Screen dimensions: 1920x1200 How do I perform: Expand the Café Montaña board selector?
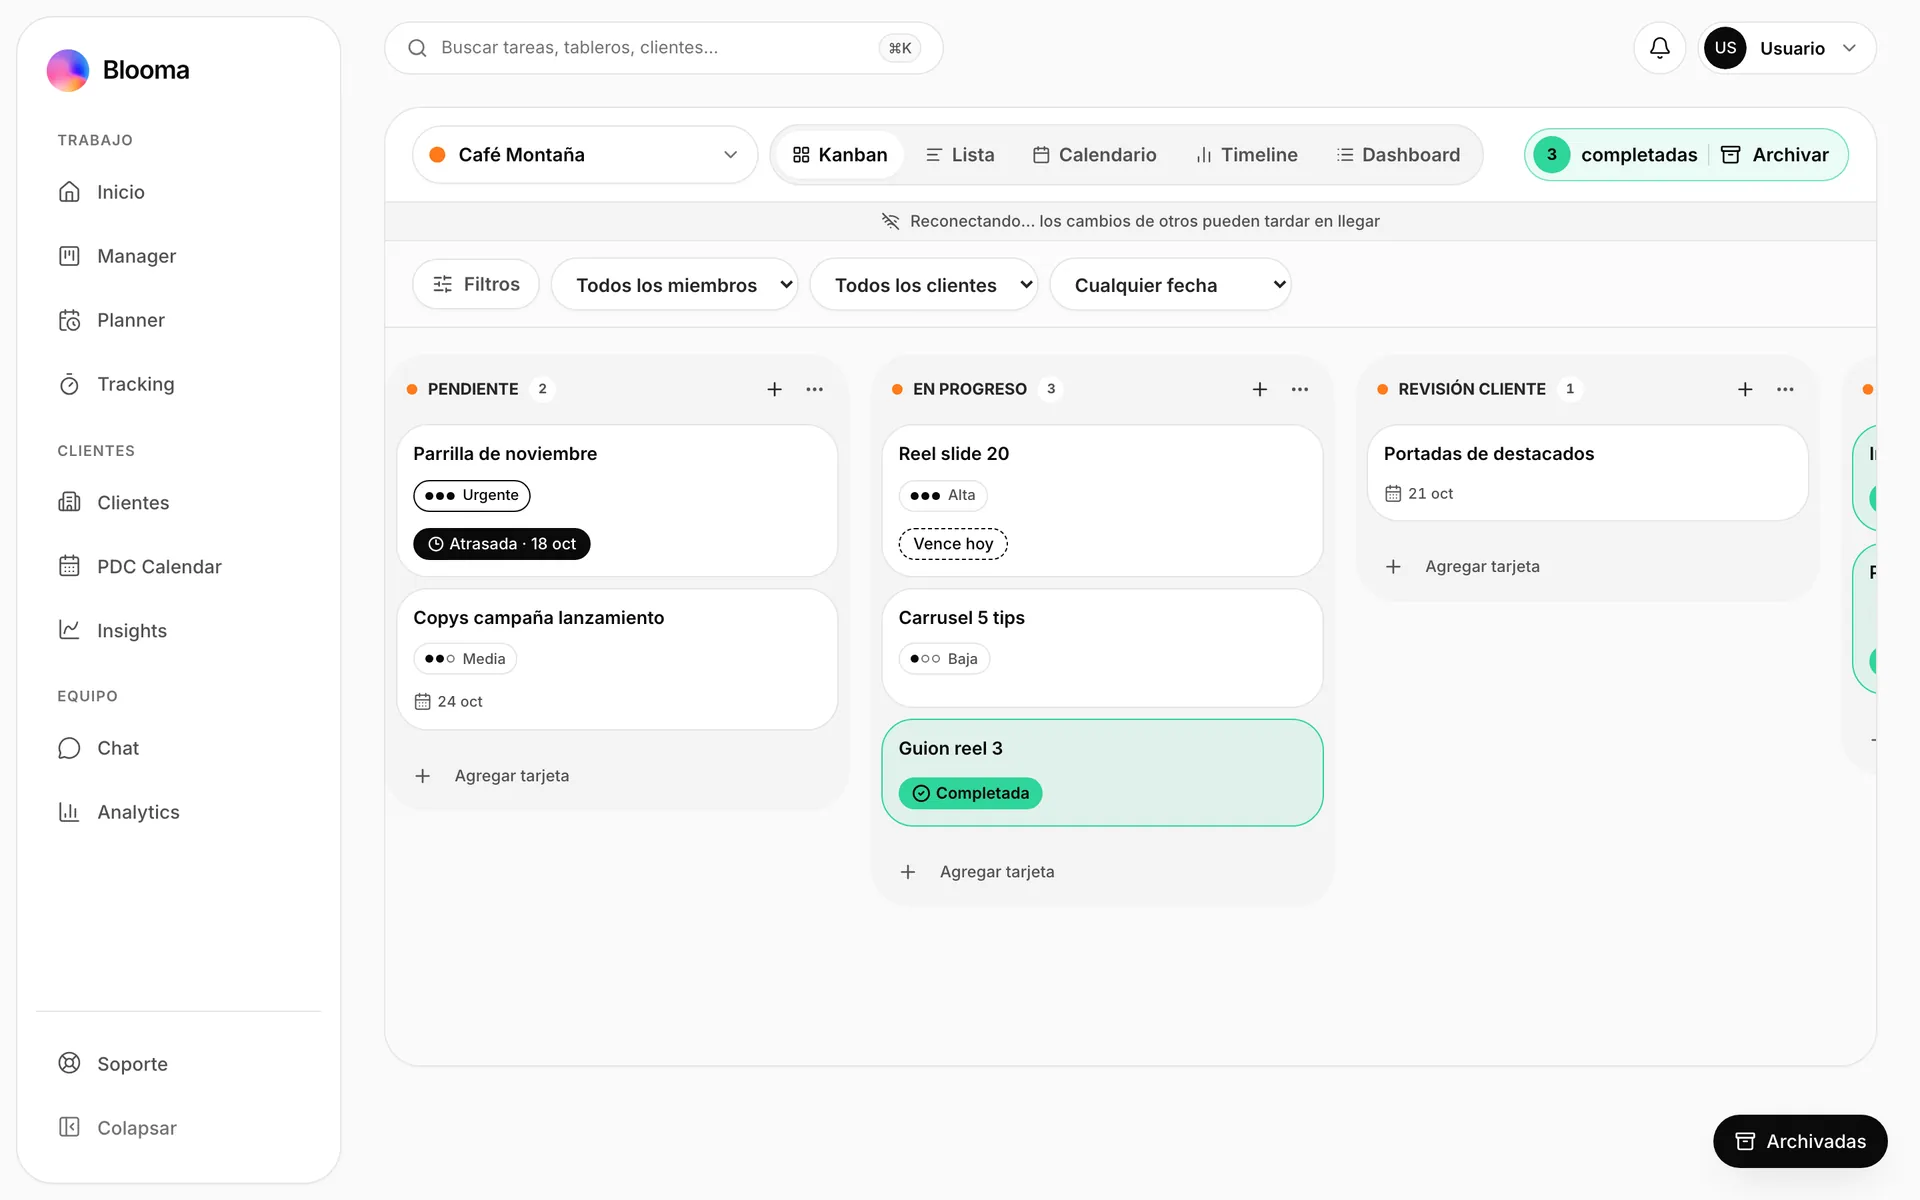coord(585,155)
